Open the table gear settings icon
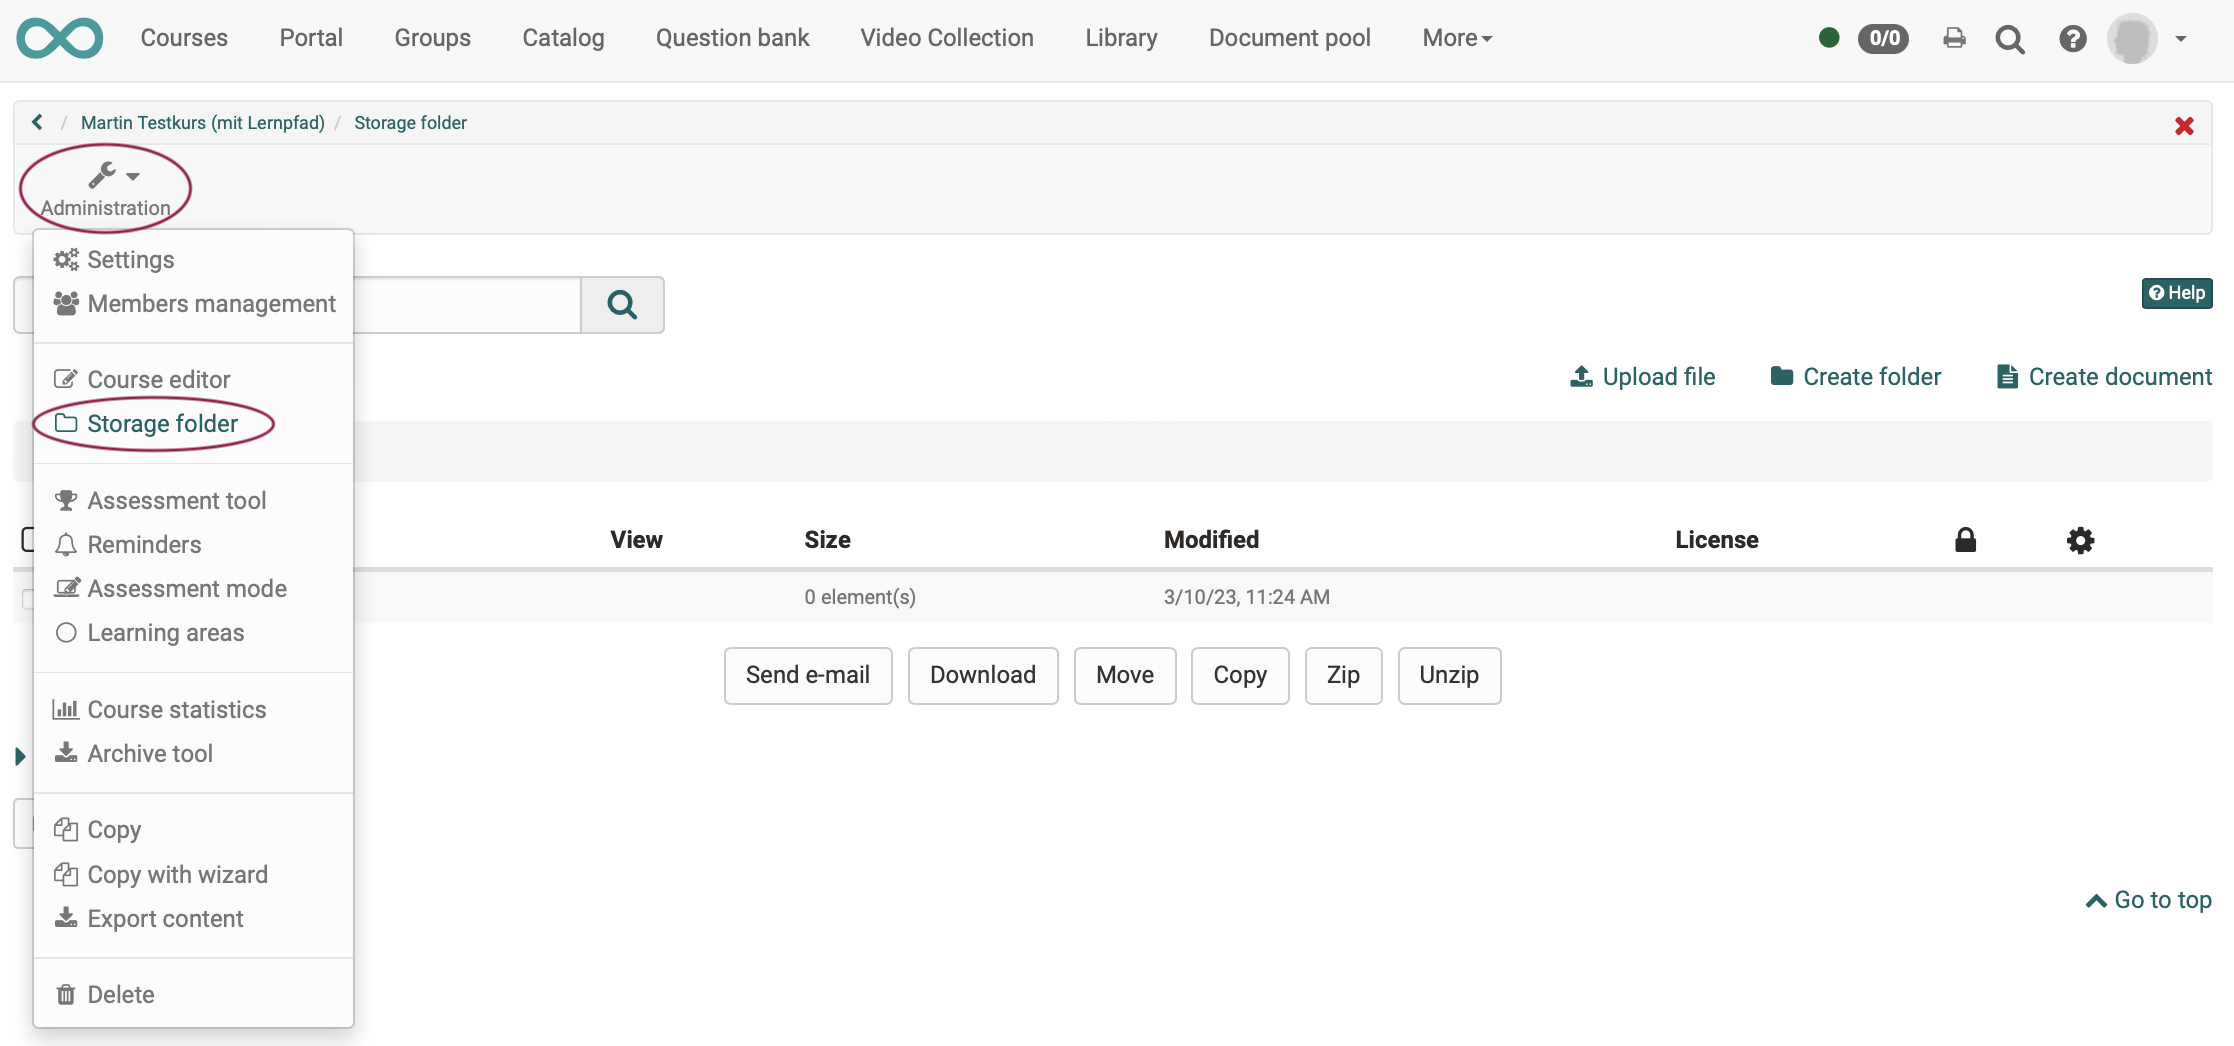The height and width of the screenshot is (1046, 2234). click(2080, 540)
